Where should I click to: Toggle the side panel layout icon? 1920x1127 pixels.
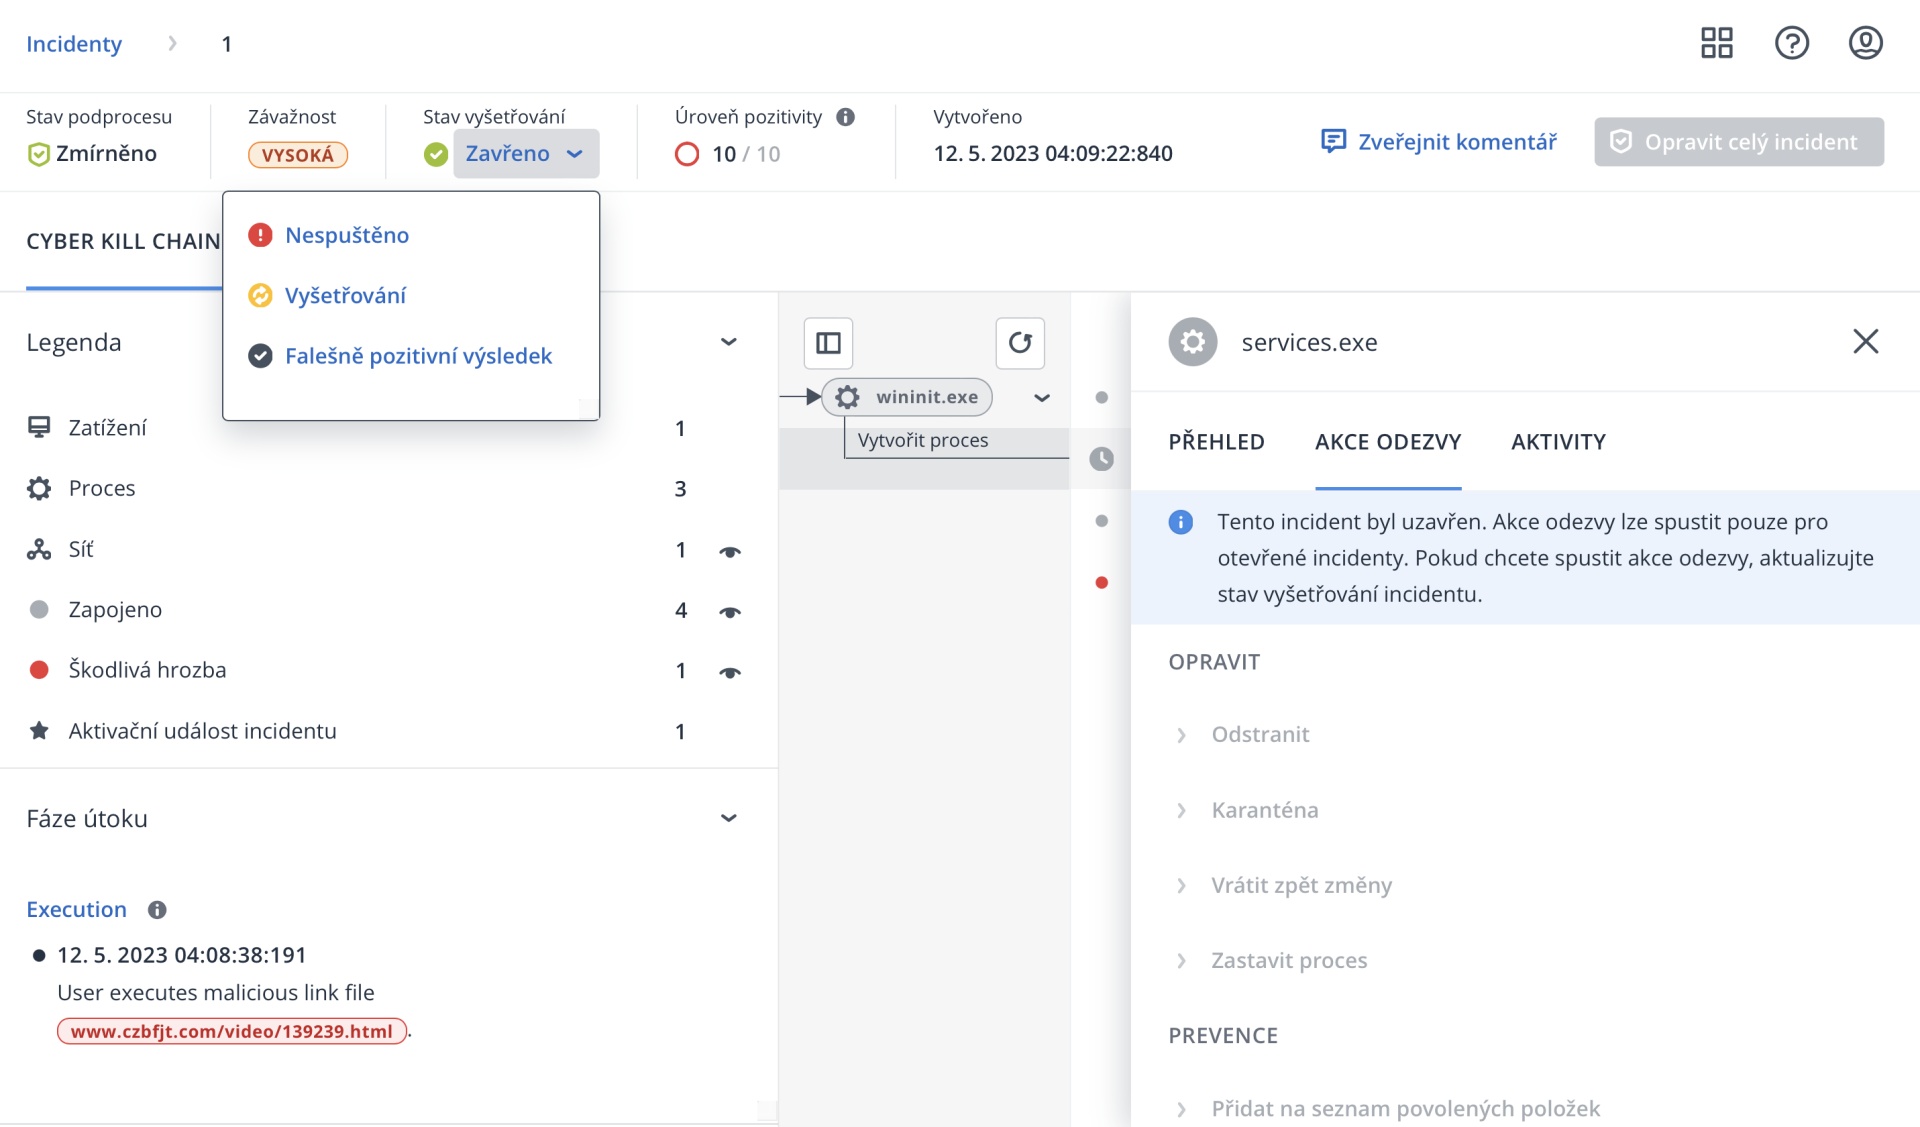(829, 343)
